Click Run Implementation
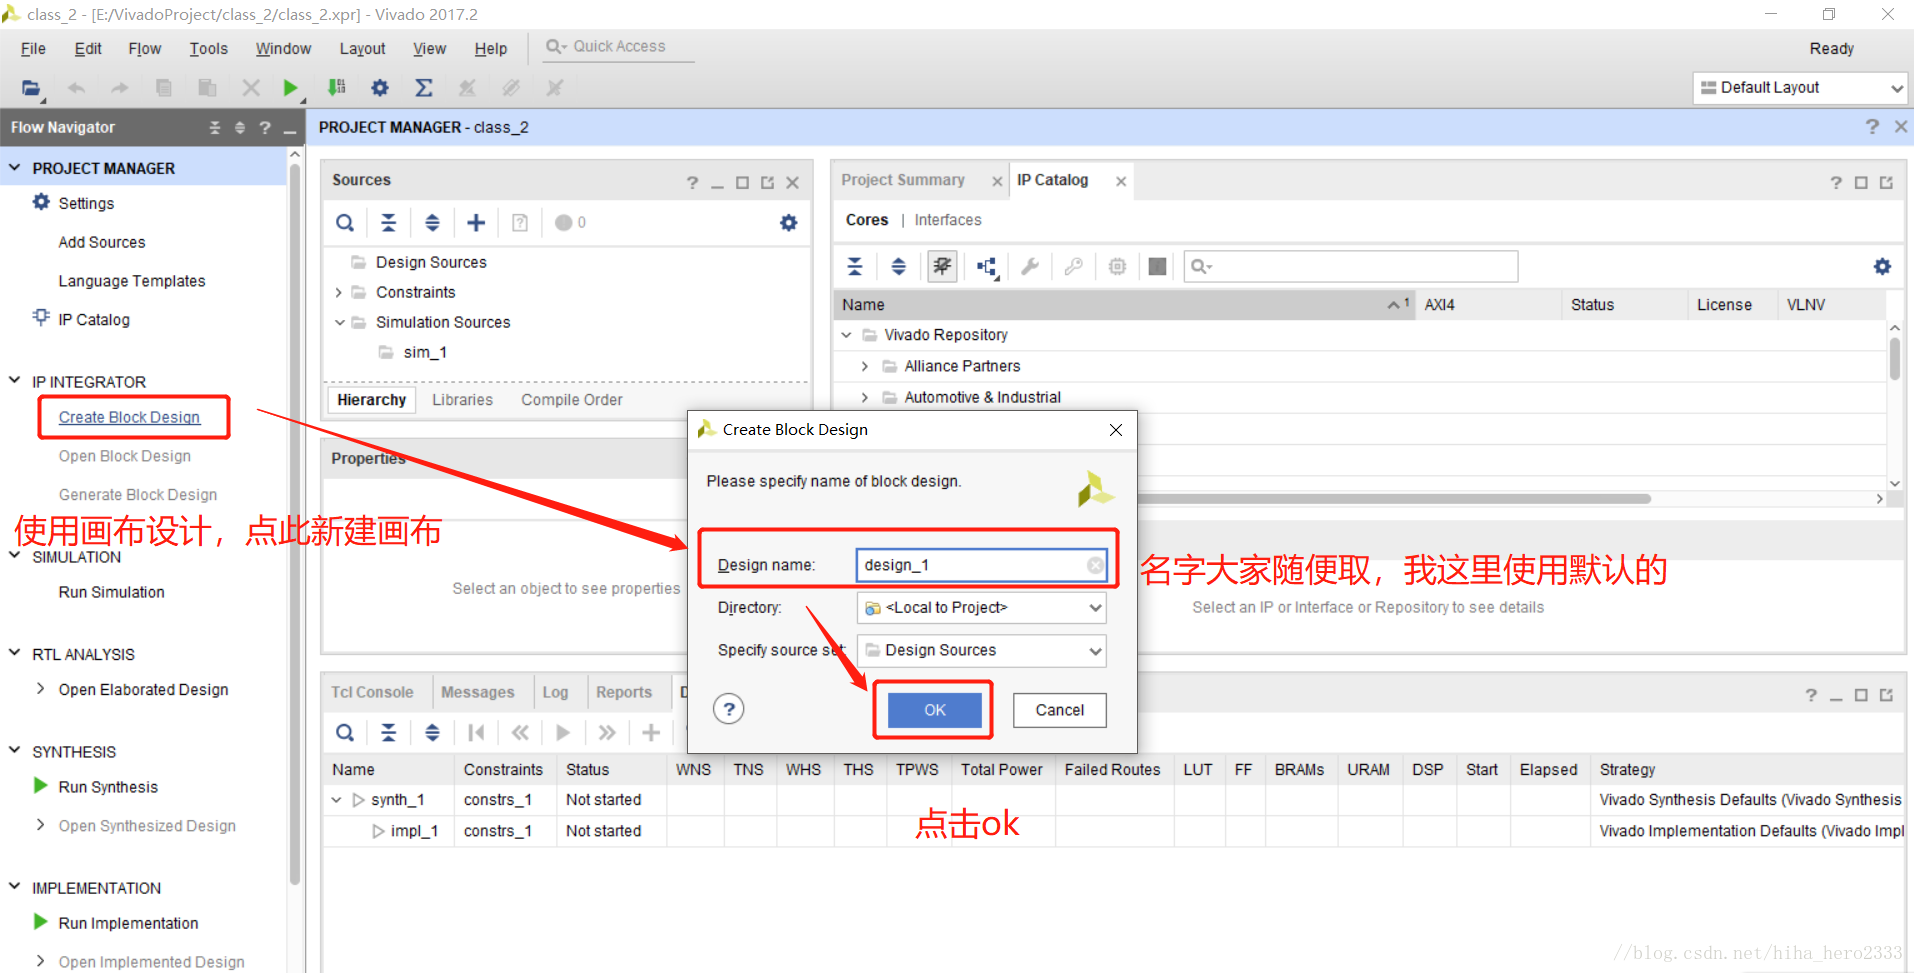The height and width of the screenshot is (973, 1914). pyautogui.click(x=128, y=923)
